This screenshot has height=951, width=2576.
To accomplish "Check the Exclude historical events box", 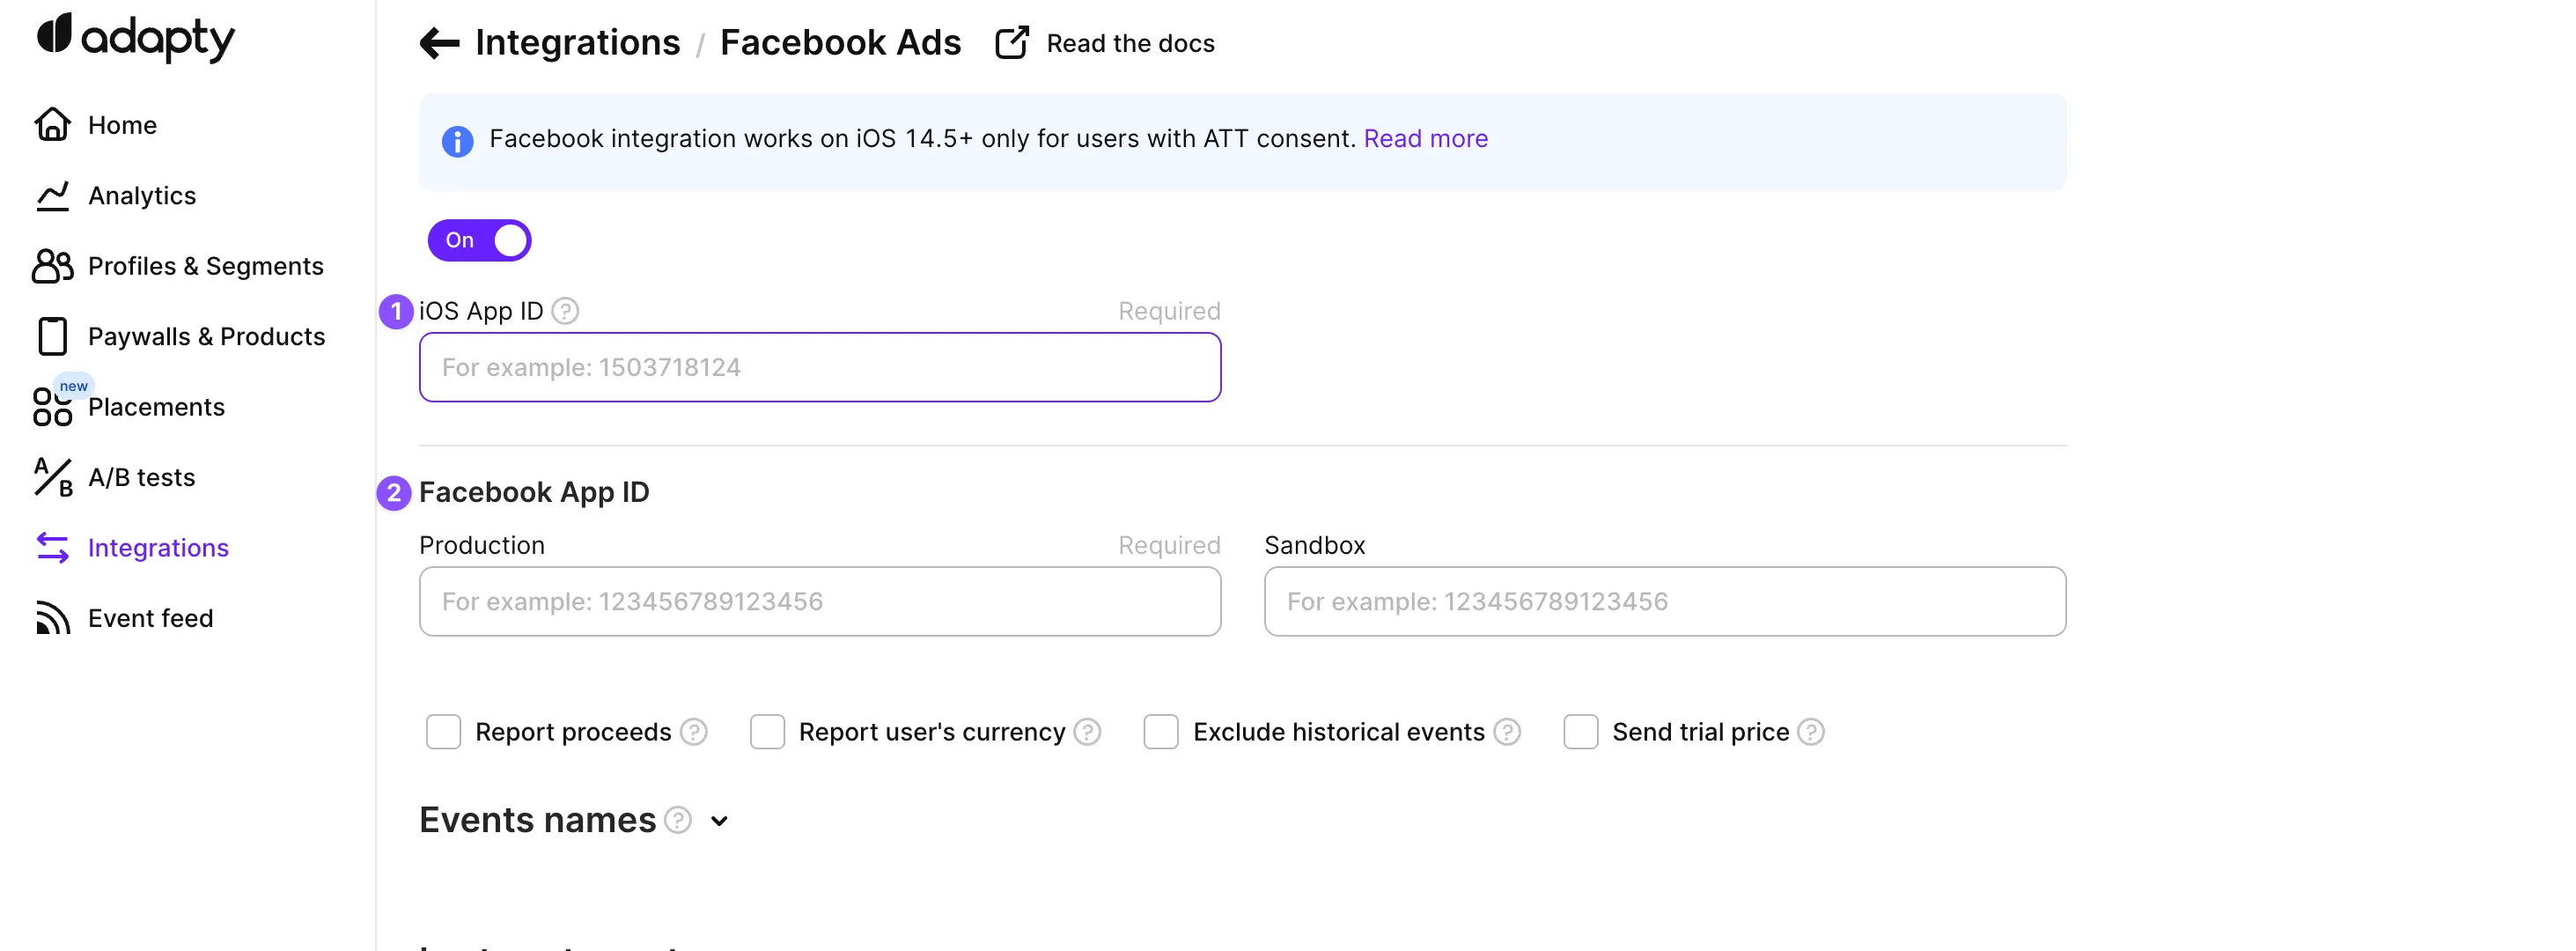I will (x=1160, y=732).
